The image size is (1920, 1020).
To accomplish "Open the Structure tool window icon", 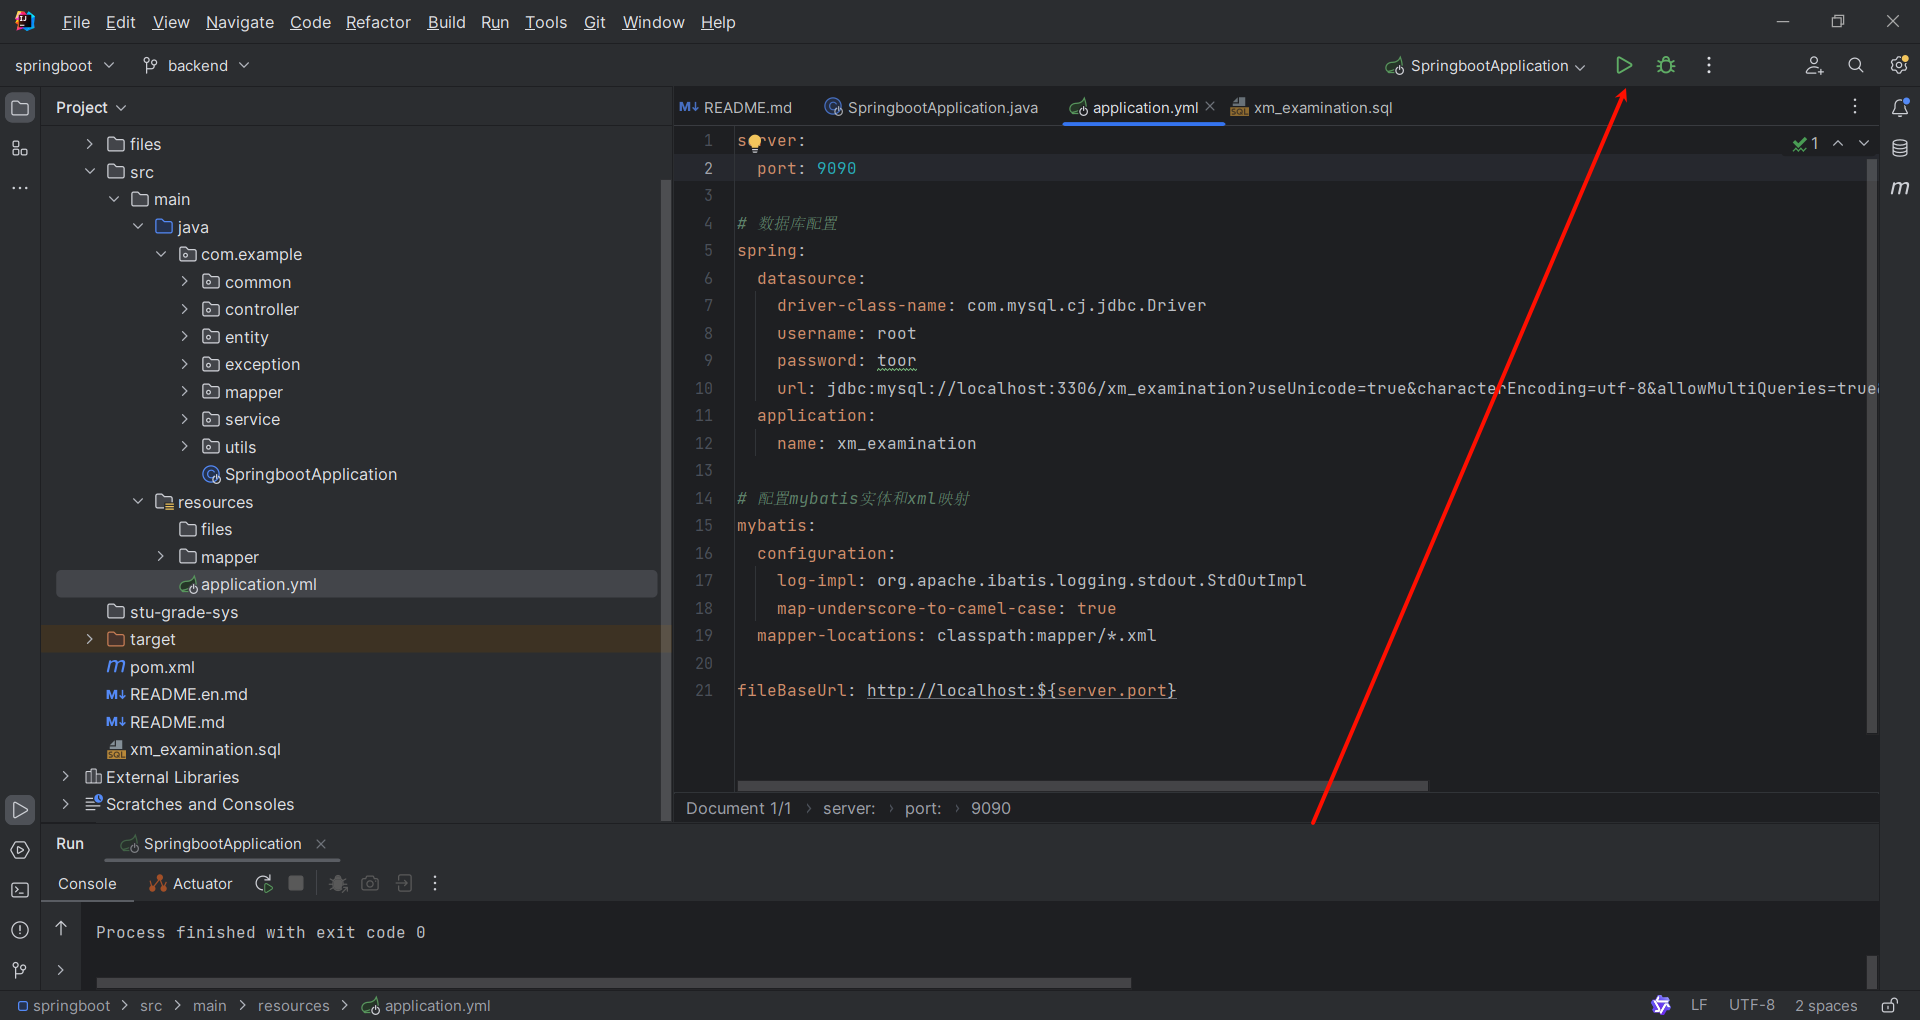I will (x=20, y=149).
